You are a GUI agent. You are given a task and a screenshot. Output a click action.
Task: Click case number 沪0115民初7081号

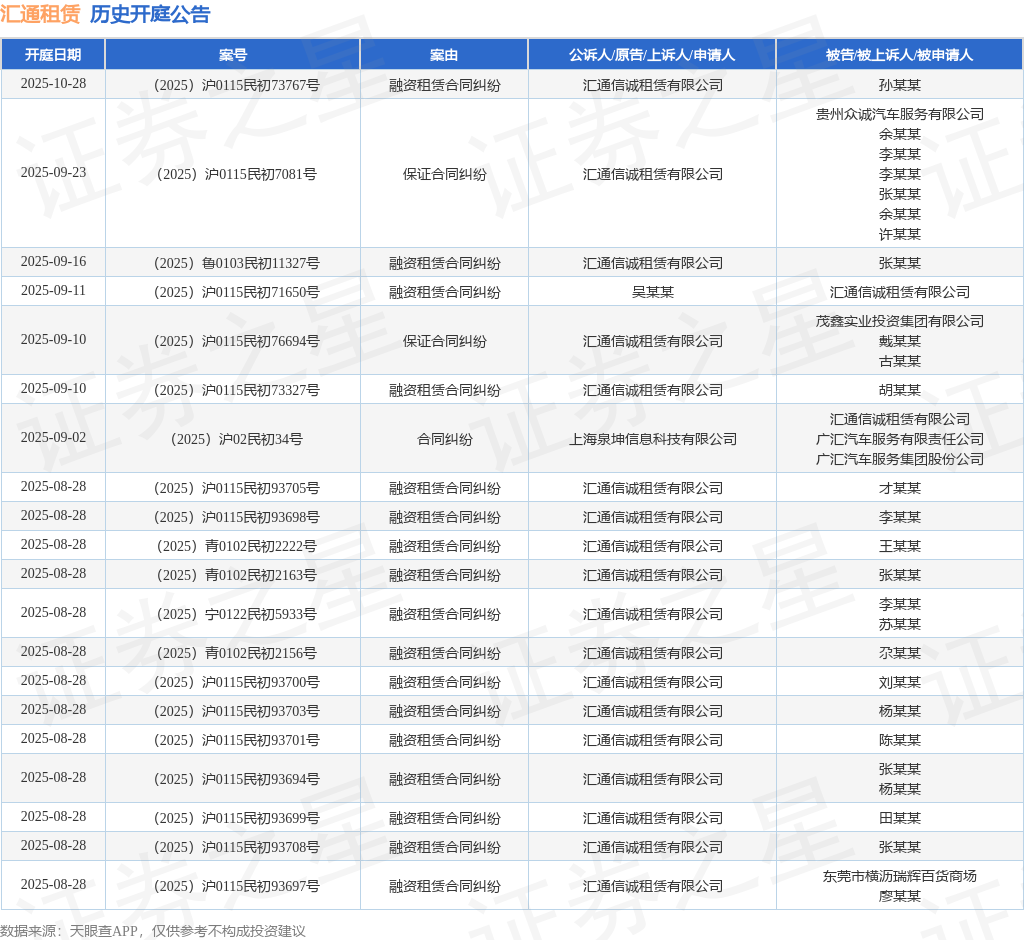pos(236,174)
